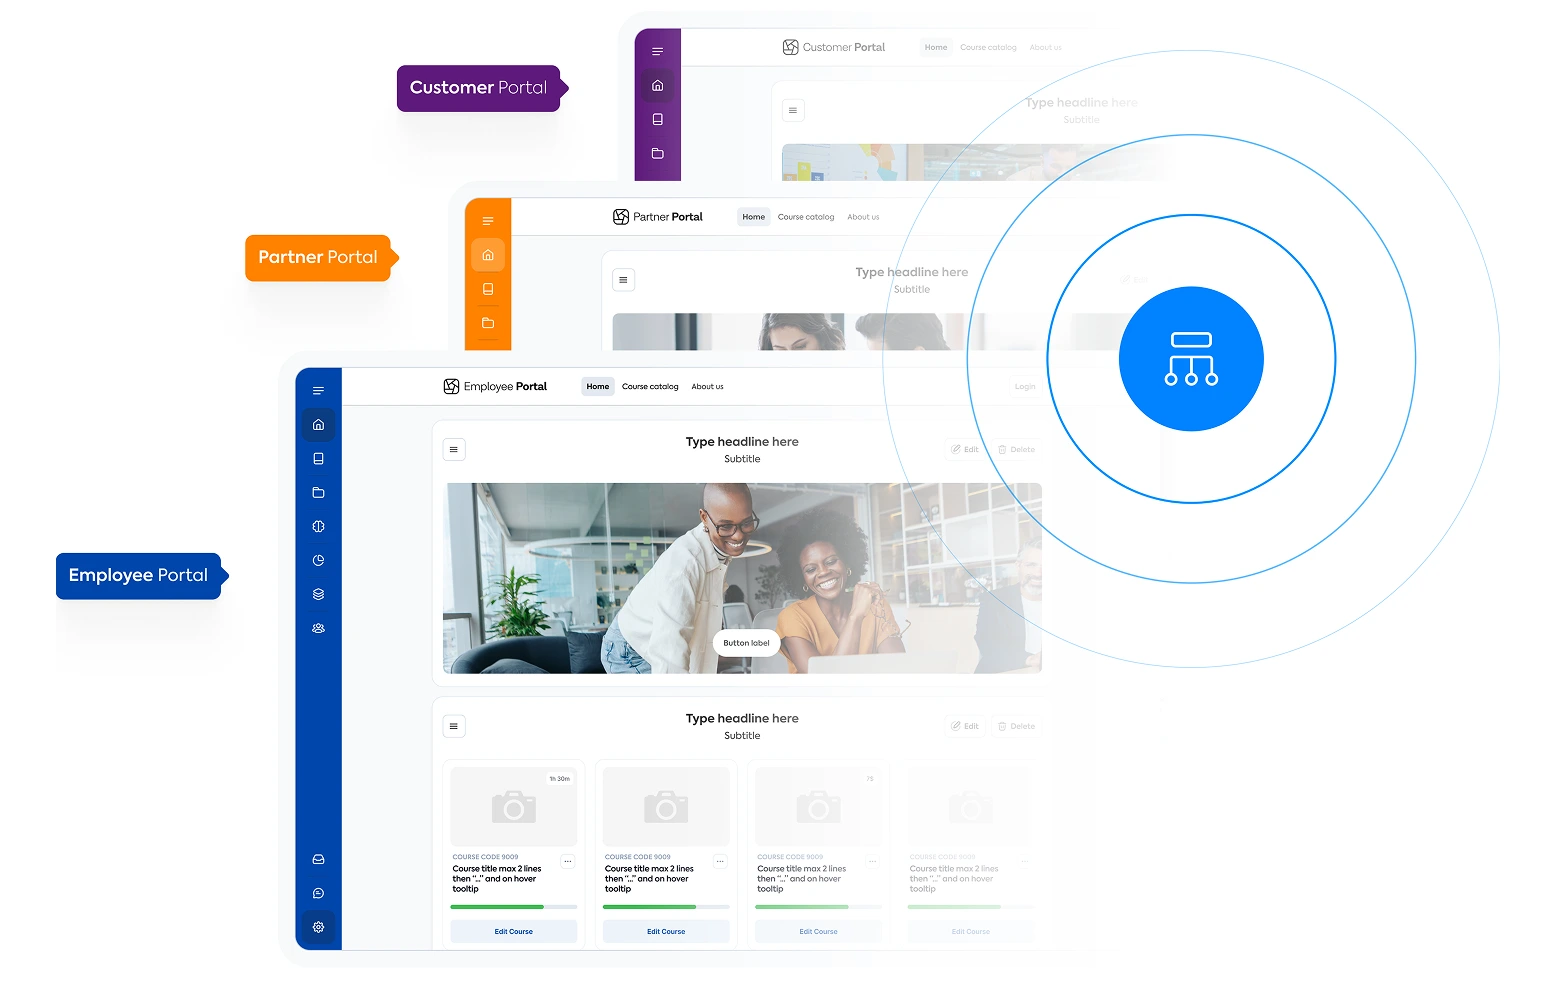Click the brain icon in the blue sidebar
Screen dimensions: 1556x1008
pos(318,526)
